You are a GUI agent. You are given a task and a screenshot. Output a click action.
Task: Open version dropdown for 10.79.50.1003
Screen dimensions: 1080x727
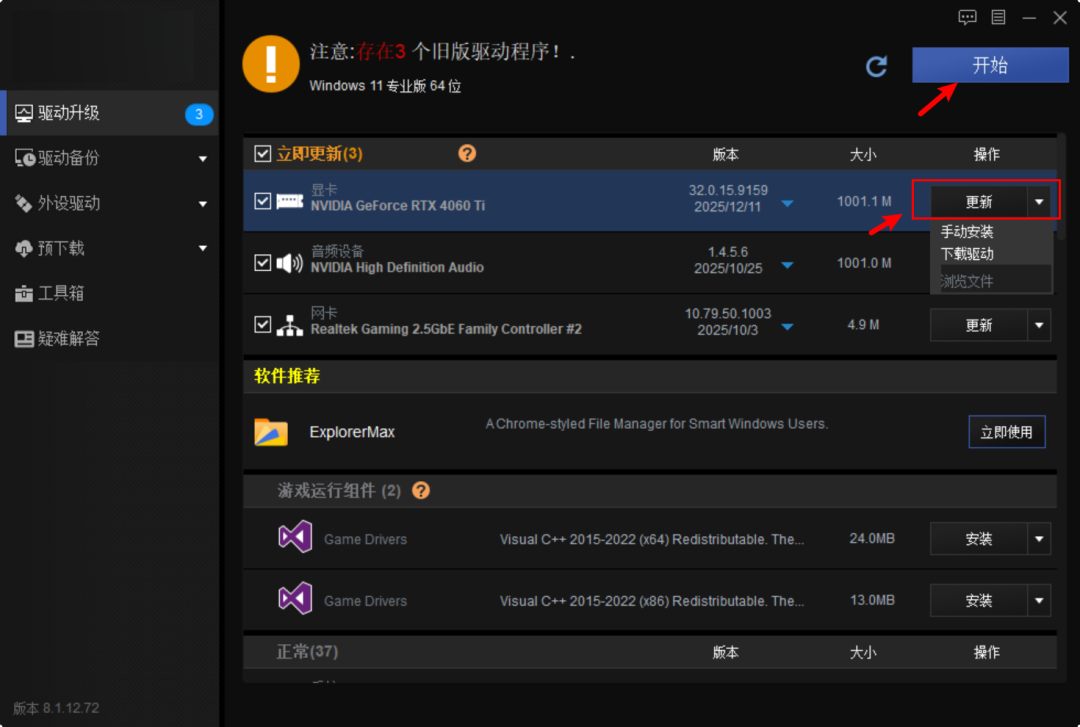(787, 327)
